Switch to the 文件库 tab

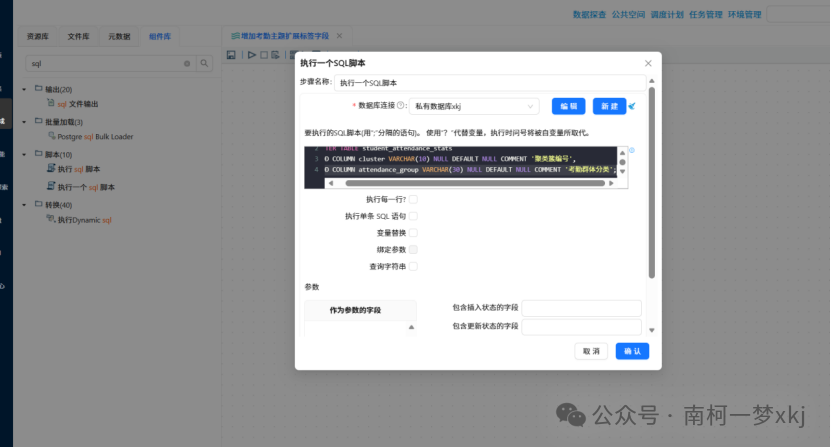(x=78, y=37)
